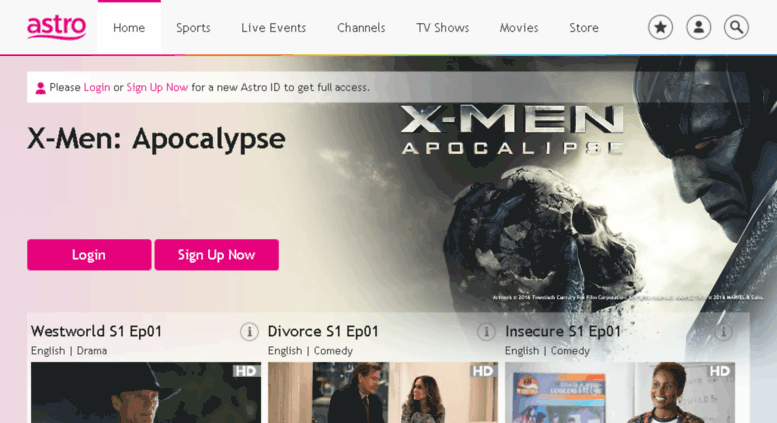Screen dimensions: 777x423
Task: Play the Divorce thumbnail
Action: click(x=383, y=392)
